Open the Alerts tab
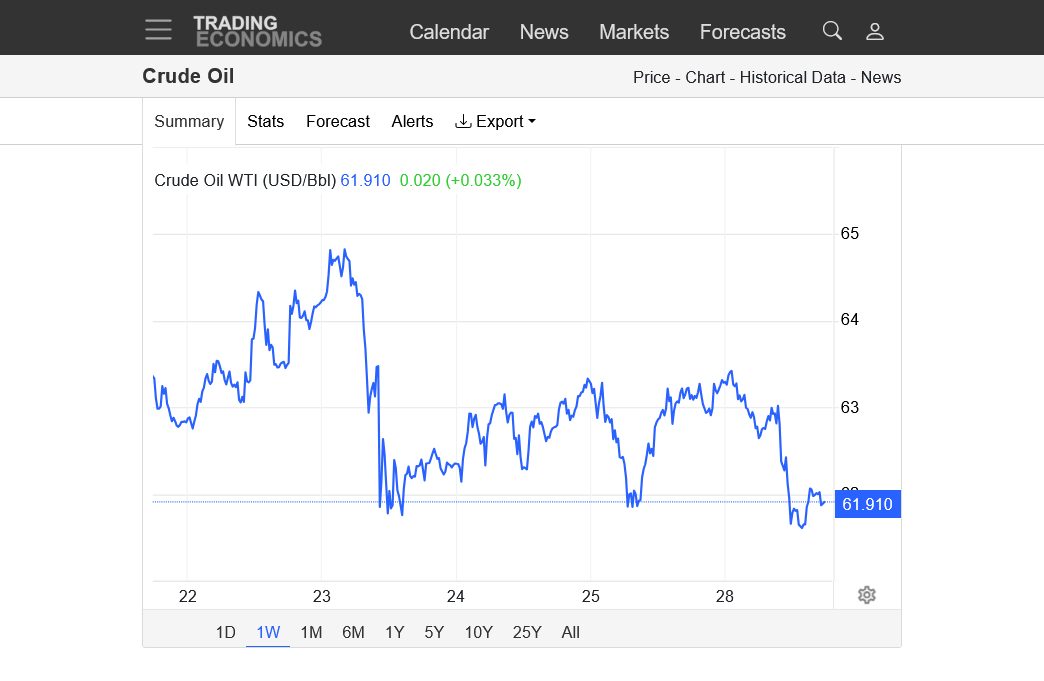The image size is (1044, 681). (412, 121)
